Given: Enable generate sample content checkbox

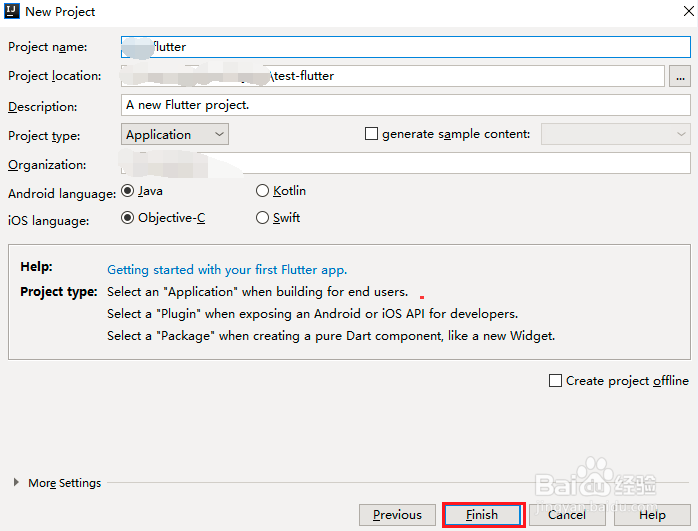Looking at the screenshot, I should click(x=371, y=134).
